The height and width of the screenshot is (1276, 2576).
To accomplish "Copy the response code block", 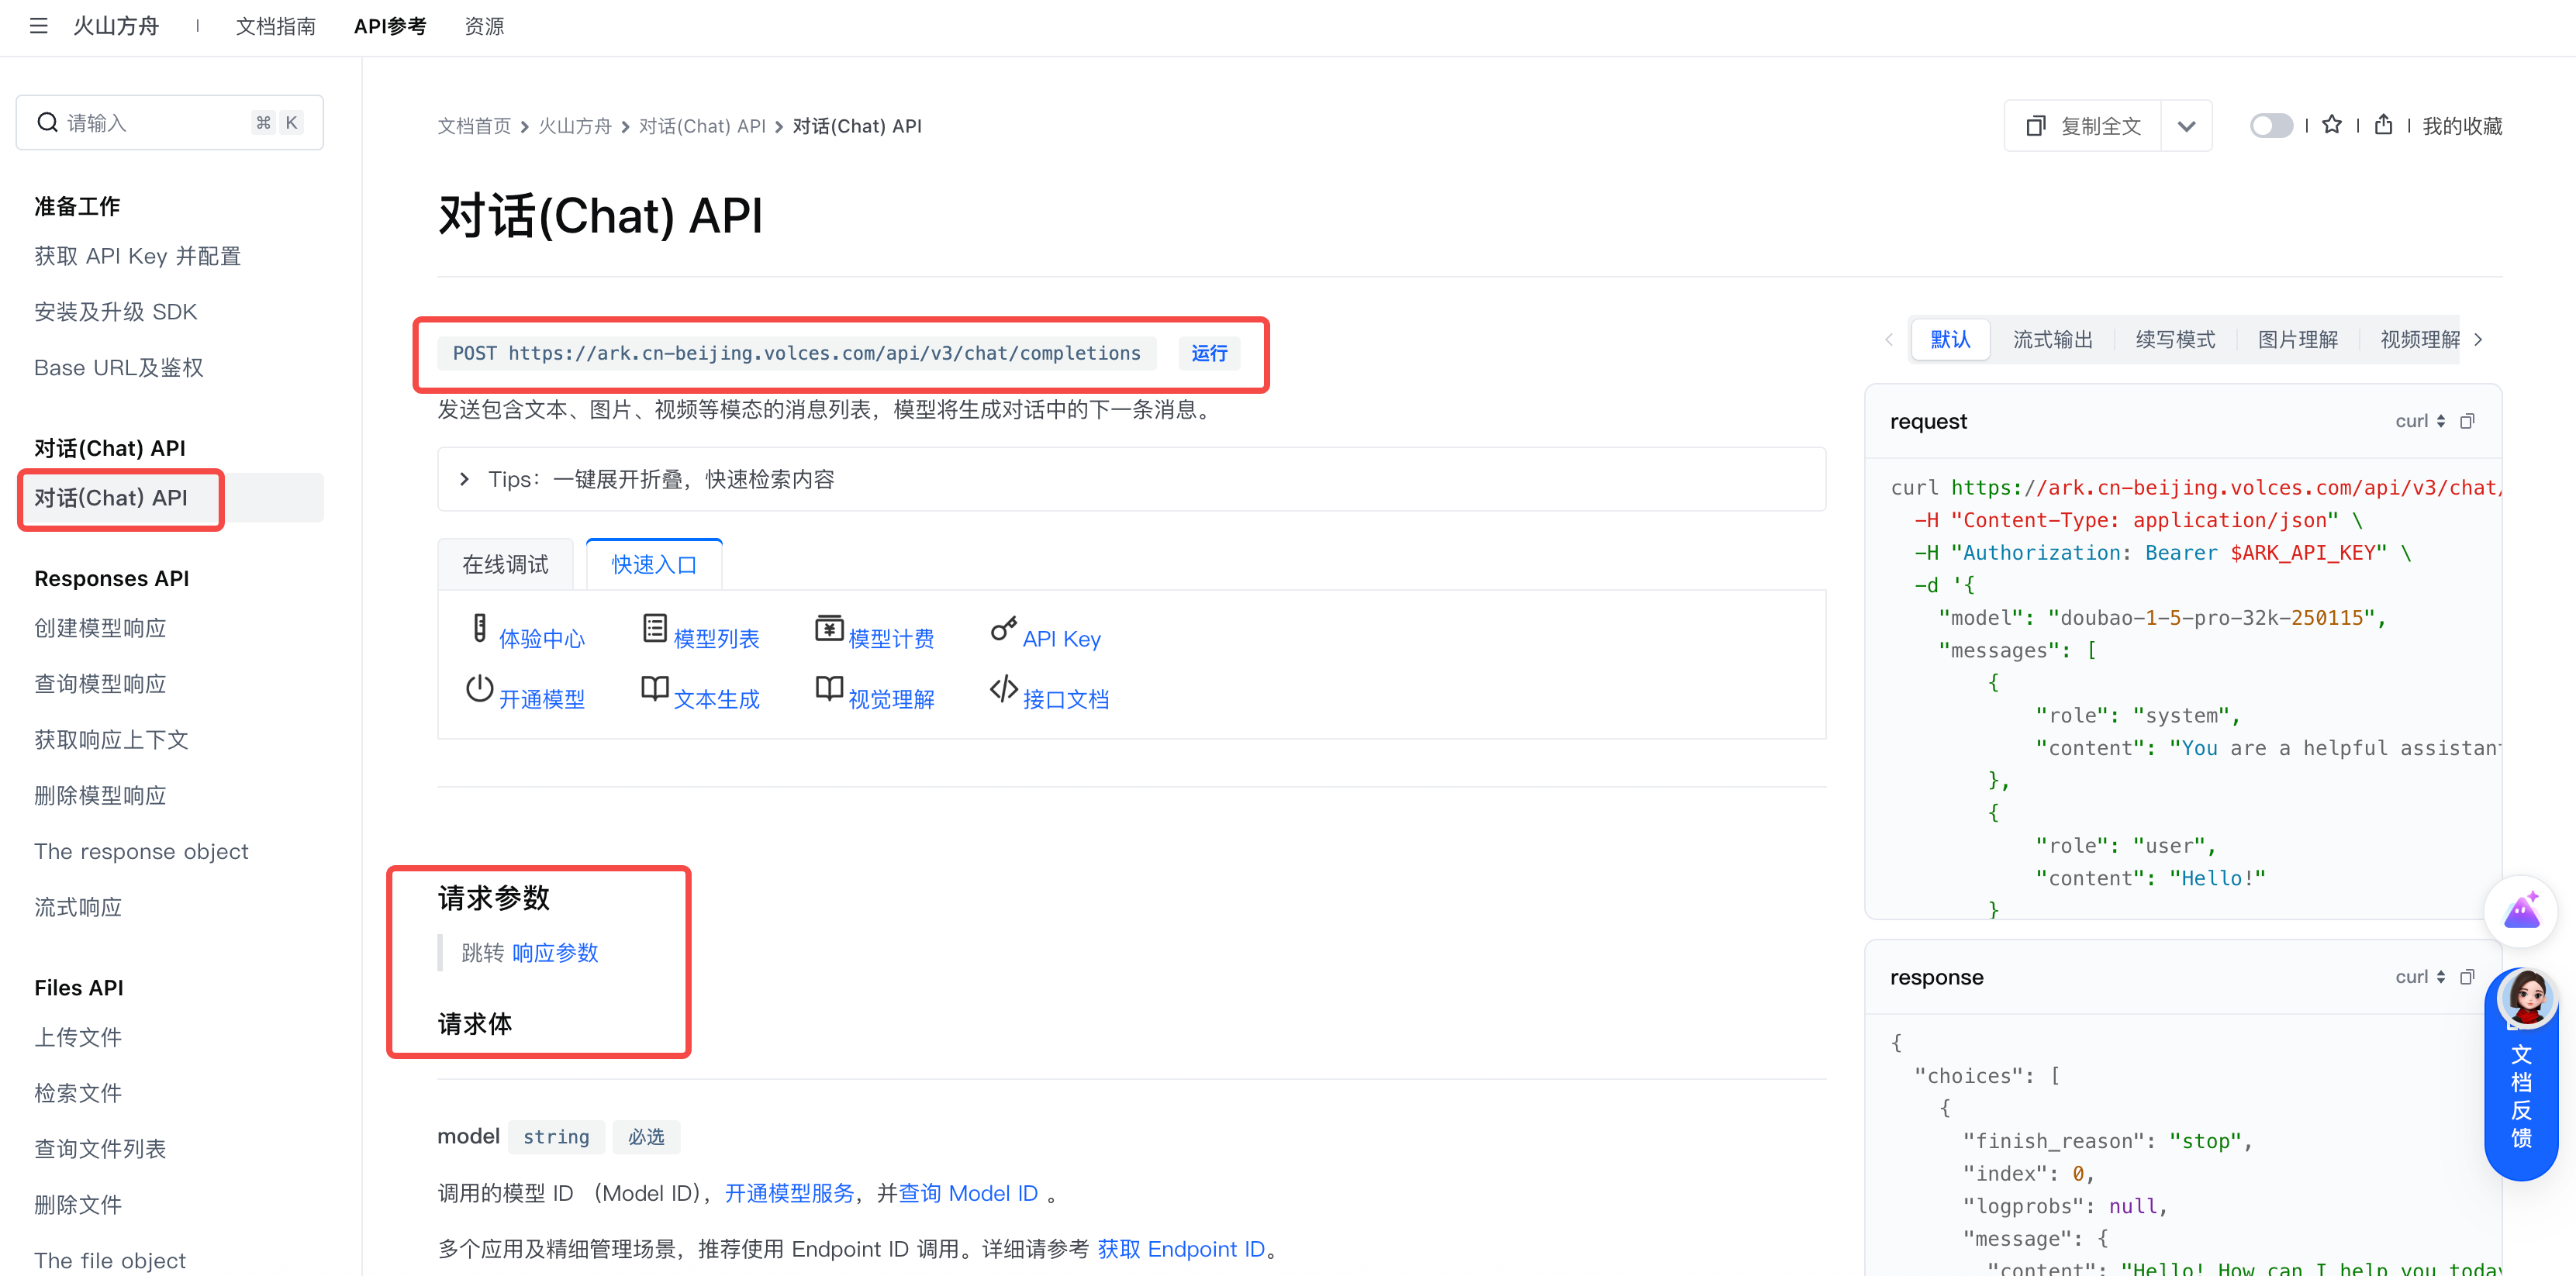I will click(2467, 977).
